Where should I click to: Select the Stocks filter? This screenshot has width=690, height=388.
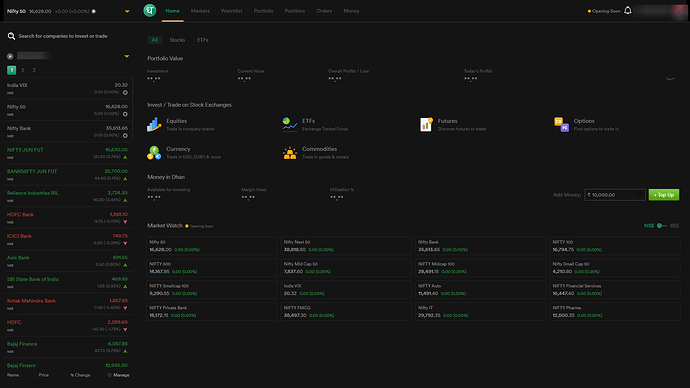[177, 40]
